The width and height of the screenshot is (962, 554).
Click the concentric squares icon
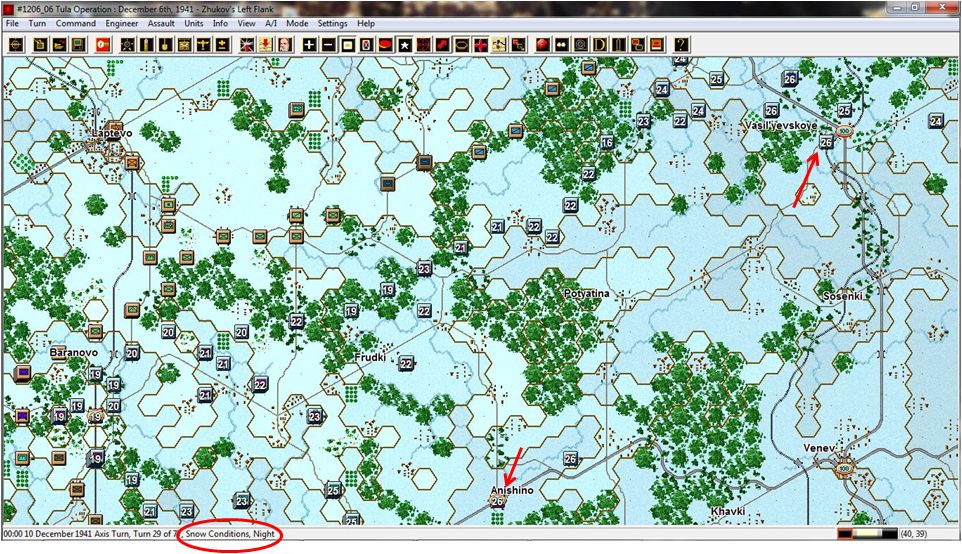coord(580,45)
